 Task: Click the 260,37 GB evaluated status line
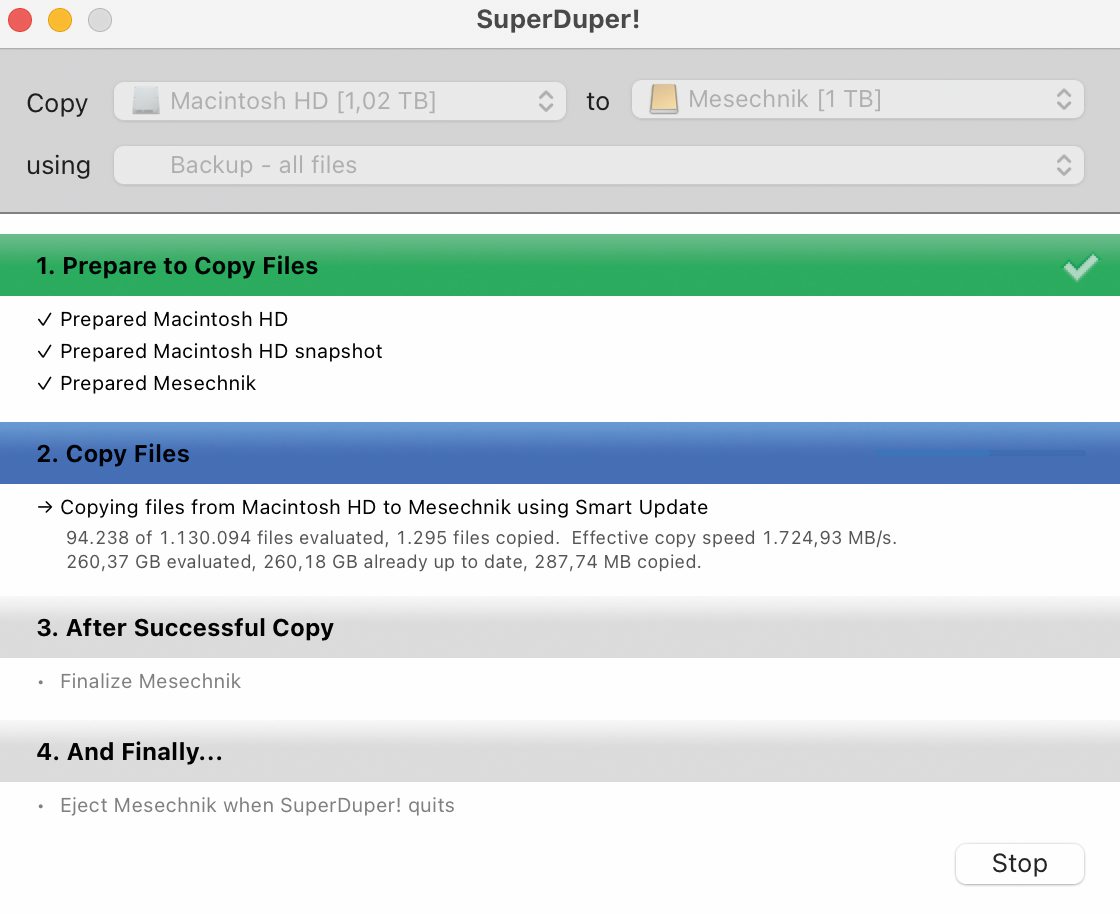(384, 562)
